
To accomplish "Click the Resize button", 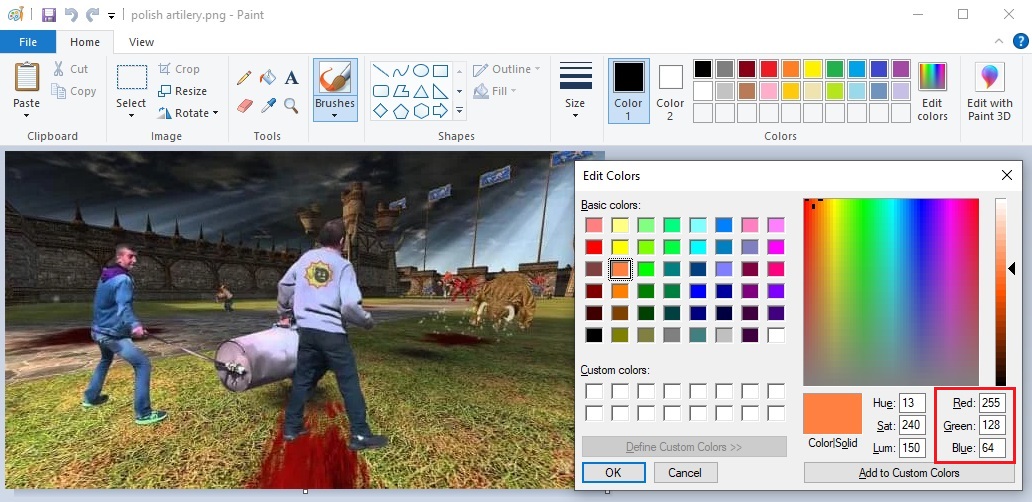I will coord(182,91).
